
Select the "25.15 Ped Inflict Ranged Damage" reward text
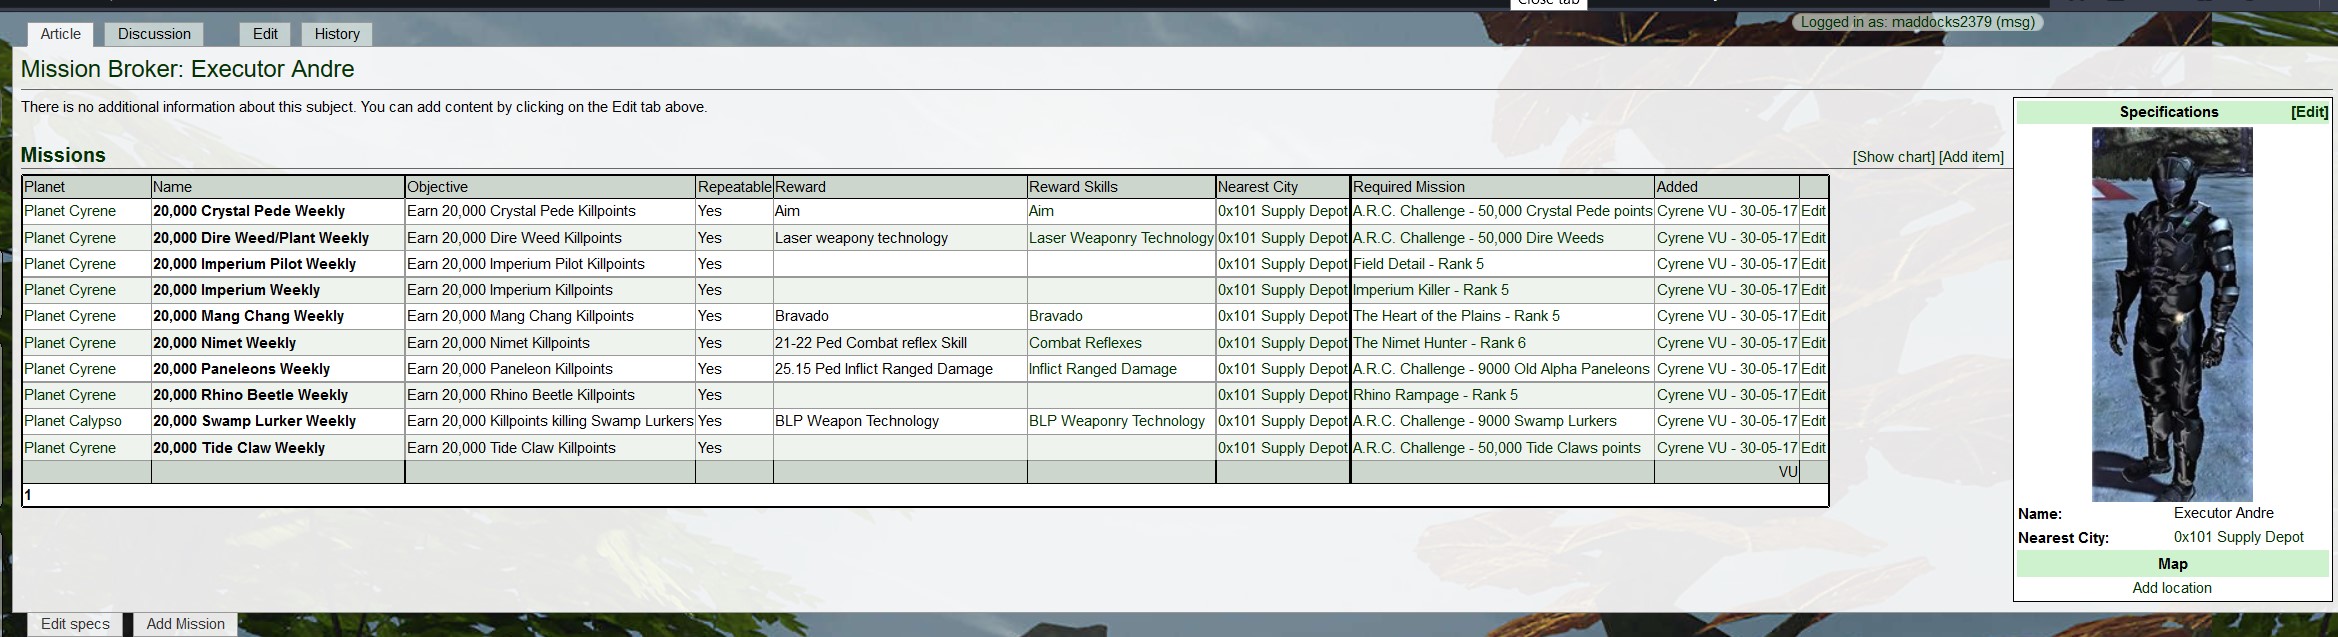pyautogui.click(x=884, y=369)
